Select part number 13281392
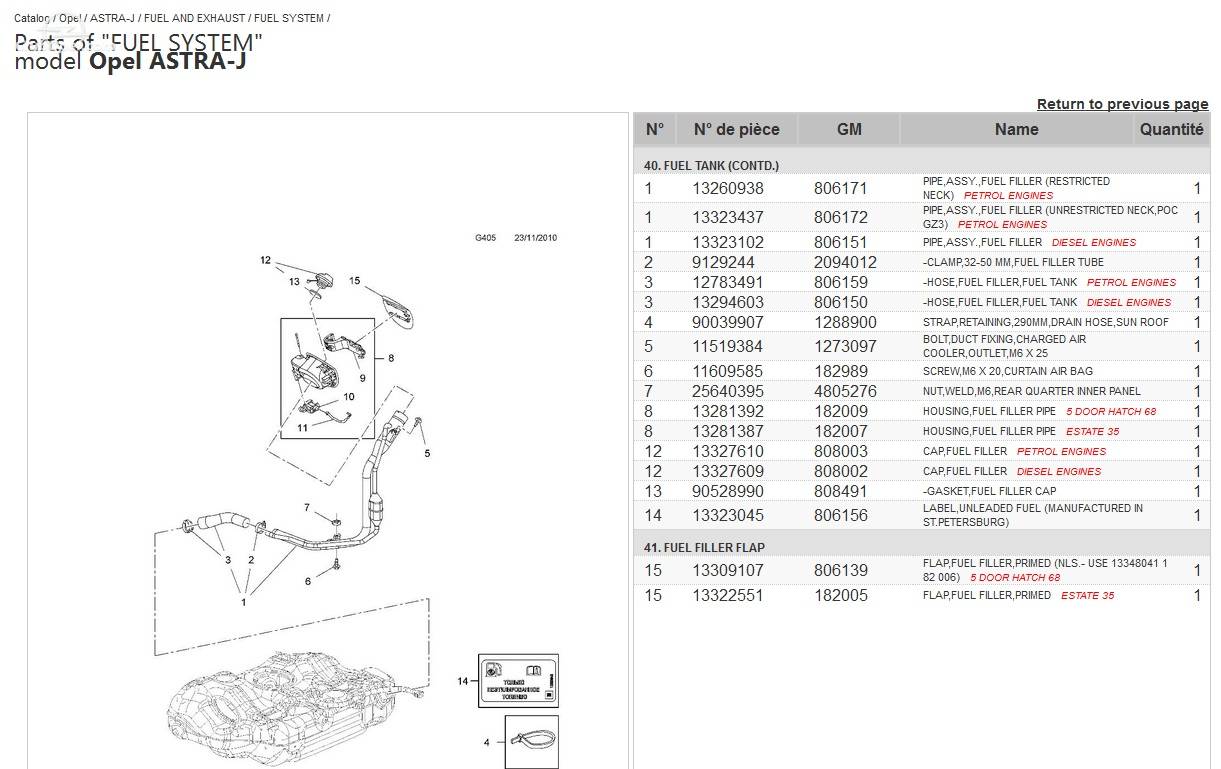The image size is (1221, 769). tap(727, 411)
